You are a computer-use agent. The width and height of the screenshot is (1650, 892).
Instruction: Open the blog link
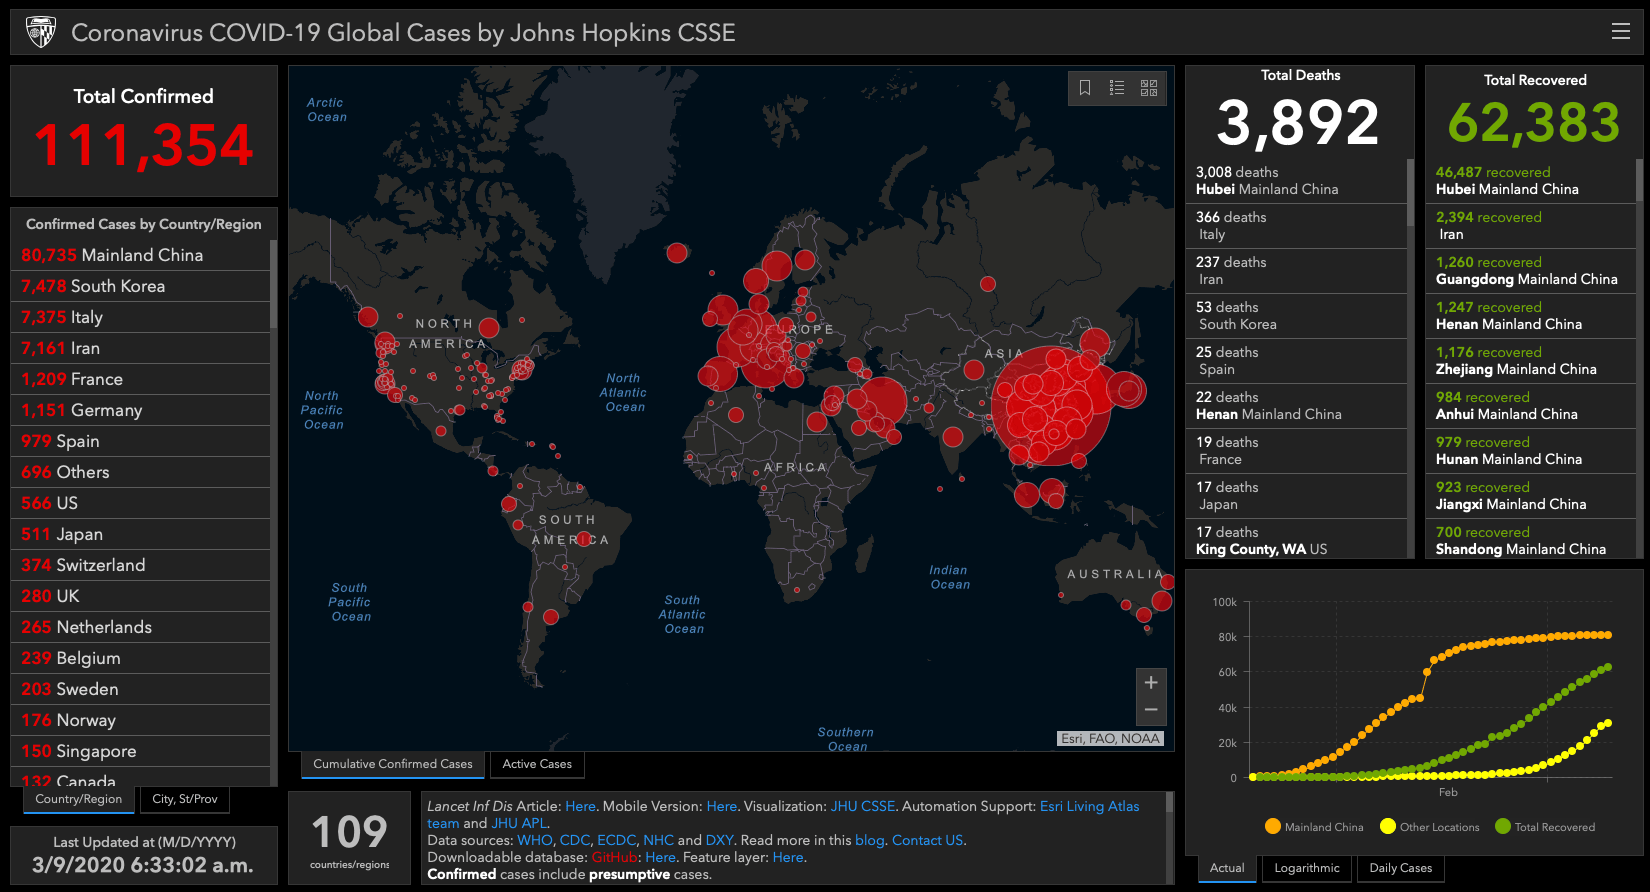[869, 840]
